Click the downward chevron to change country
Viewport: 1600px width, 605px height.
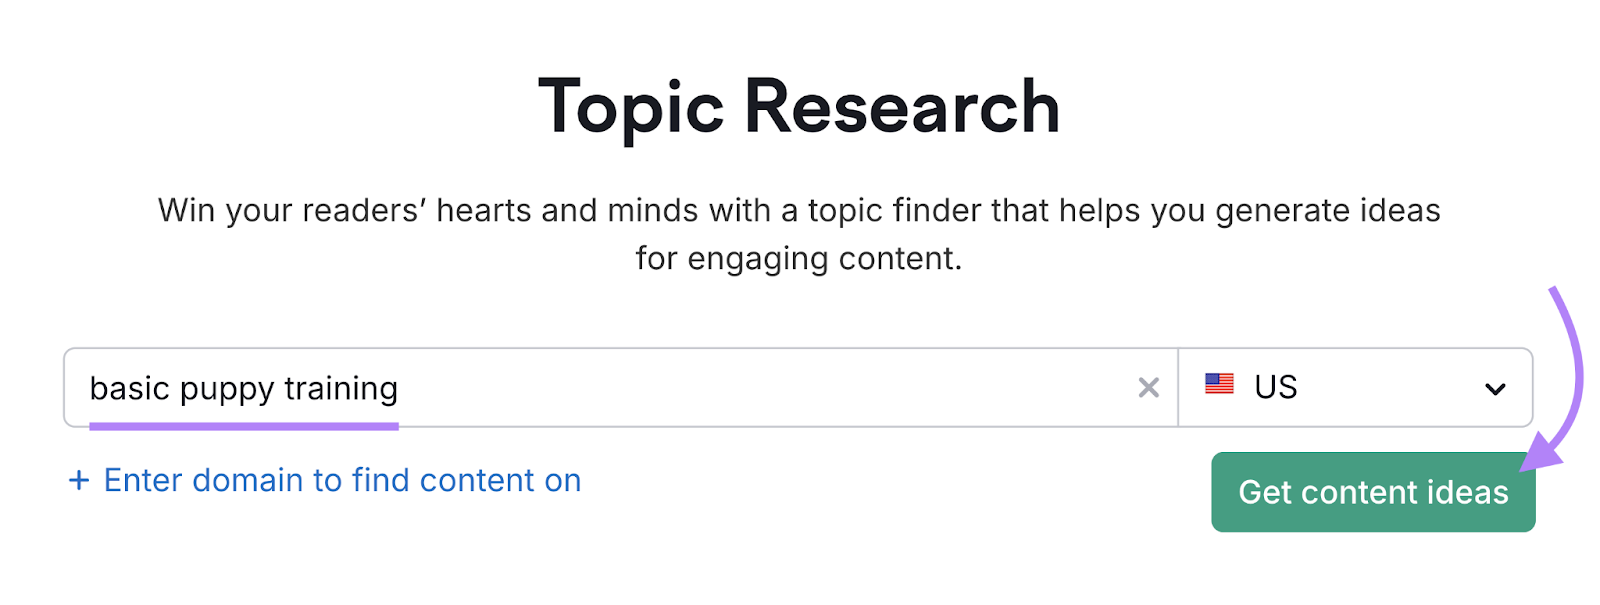point(1495,387)
